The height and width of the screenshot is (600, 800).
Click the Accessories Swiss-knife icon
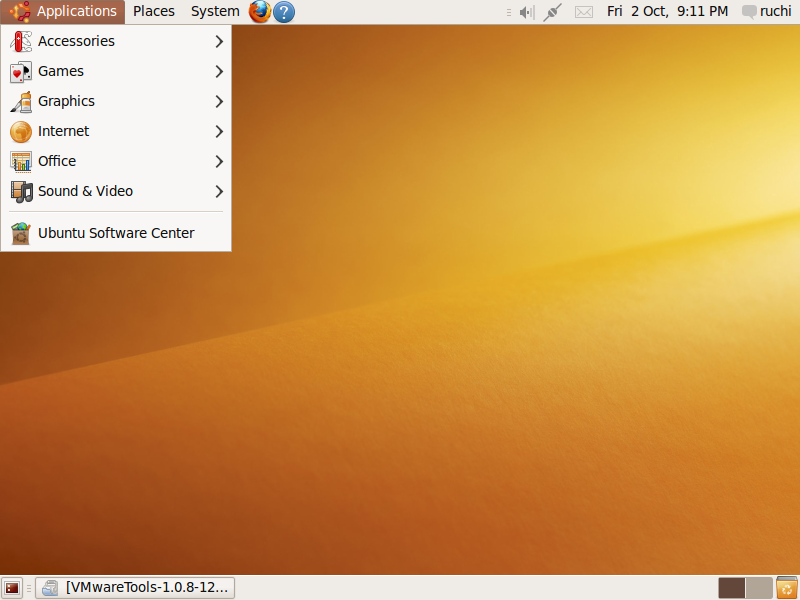(21, 41)
